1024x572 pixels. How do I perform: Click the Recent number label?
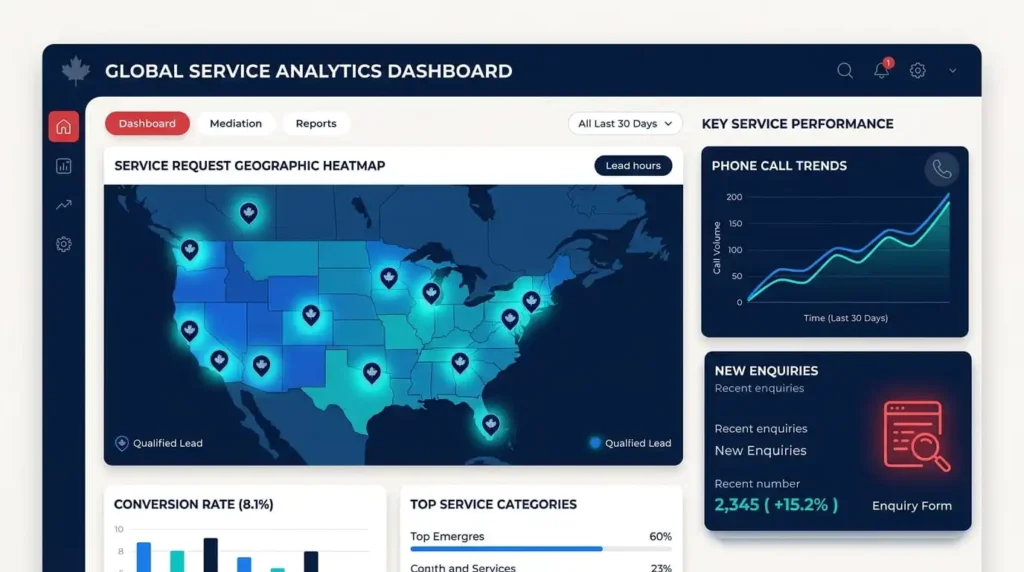coord(757,484)
